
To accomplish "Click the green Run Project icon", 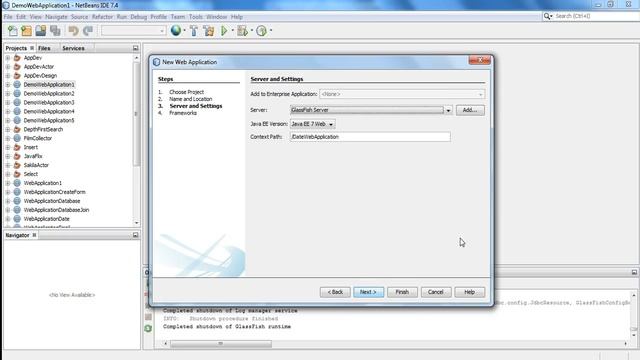I will coord(224,31).
